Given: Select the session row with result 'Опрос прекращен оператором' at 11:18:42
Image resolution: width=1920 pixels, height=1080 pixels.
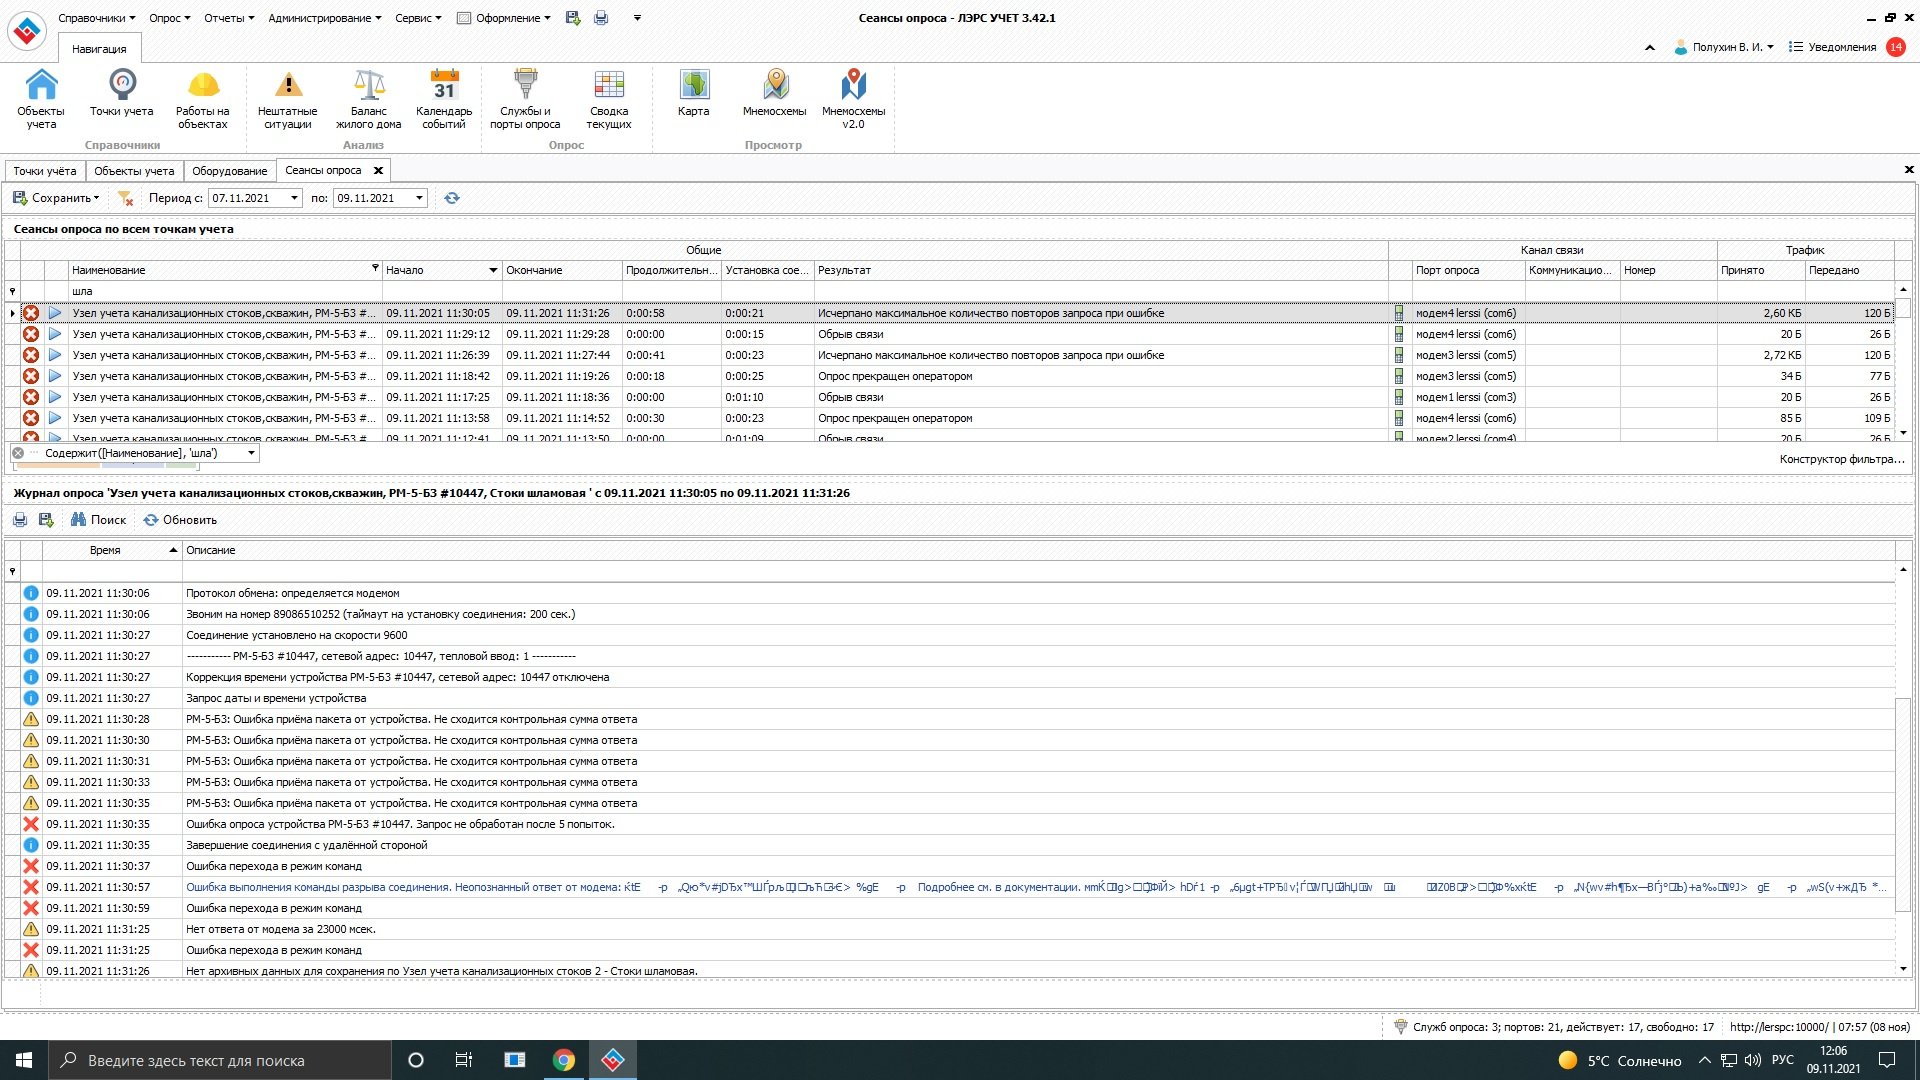Looking at the screenshot, I should click(x=957, y=376).
